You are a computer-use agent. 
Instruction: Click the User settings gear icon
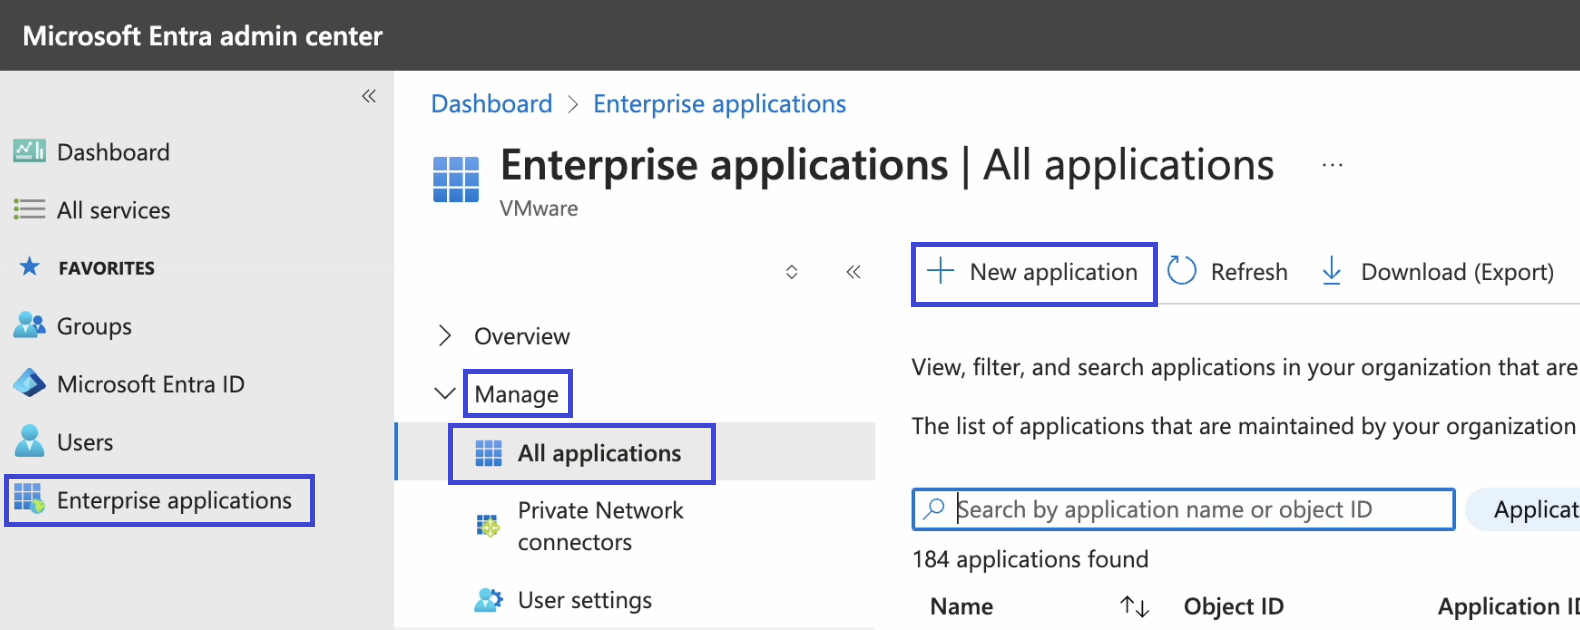tap(488, 599)
